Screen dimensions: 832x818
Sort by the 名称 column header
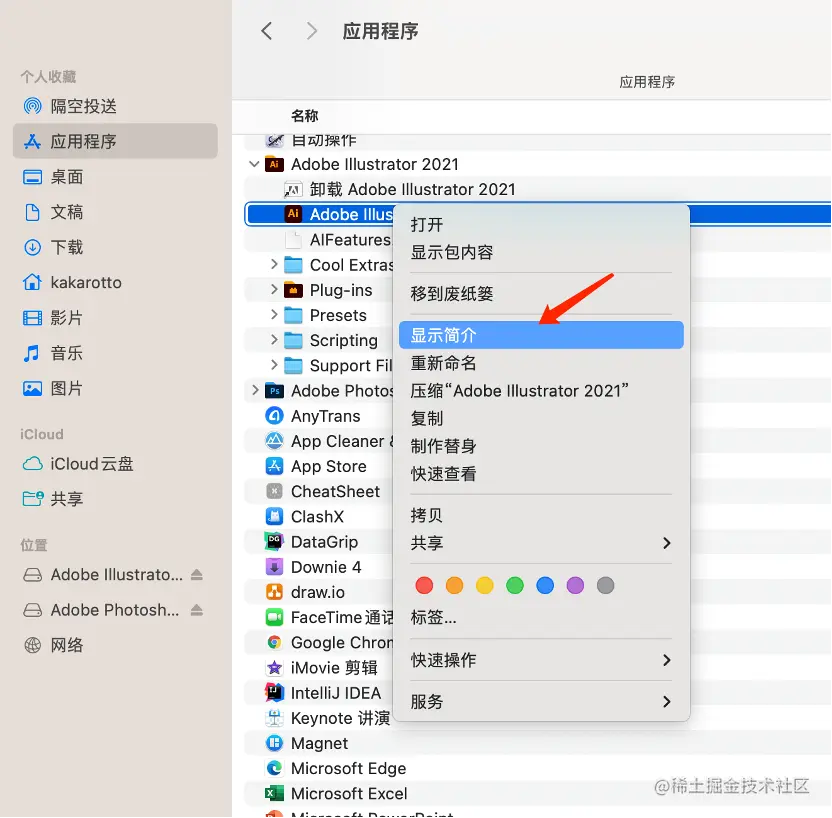305,116
